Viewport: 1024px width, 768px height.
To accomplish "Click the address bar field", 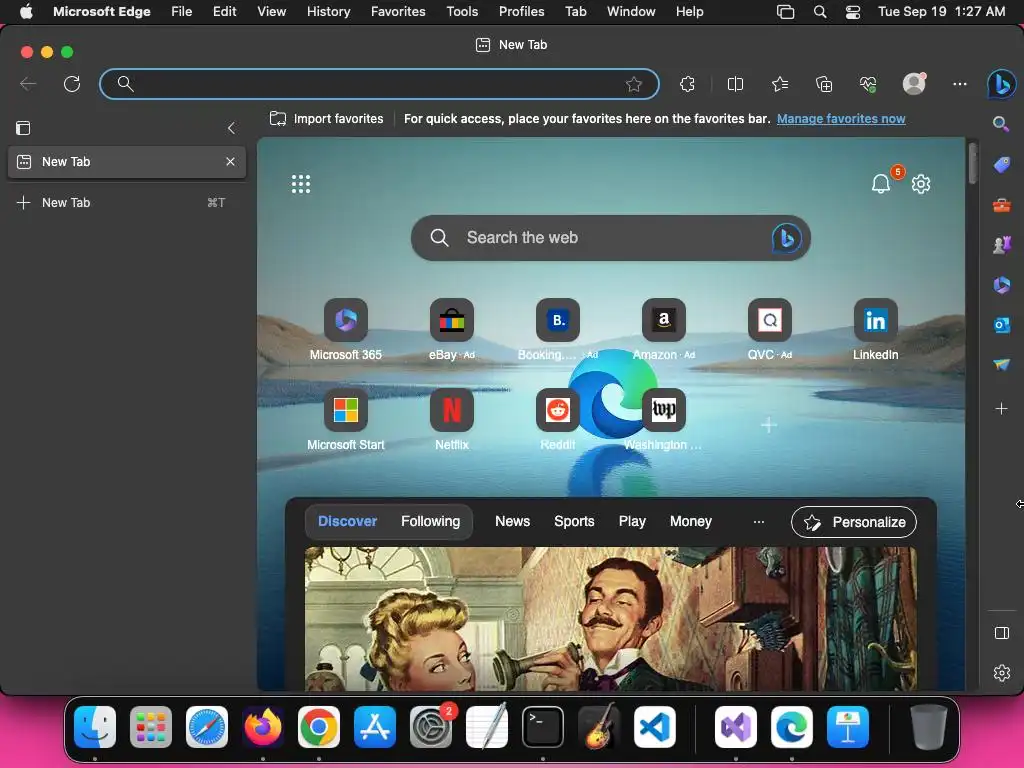I will point(379,84).
